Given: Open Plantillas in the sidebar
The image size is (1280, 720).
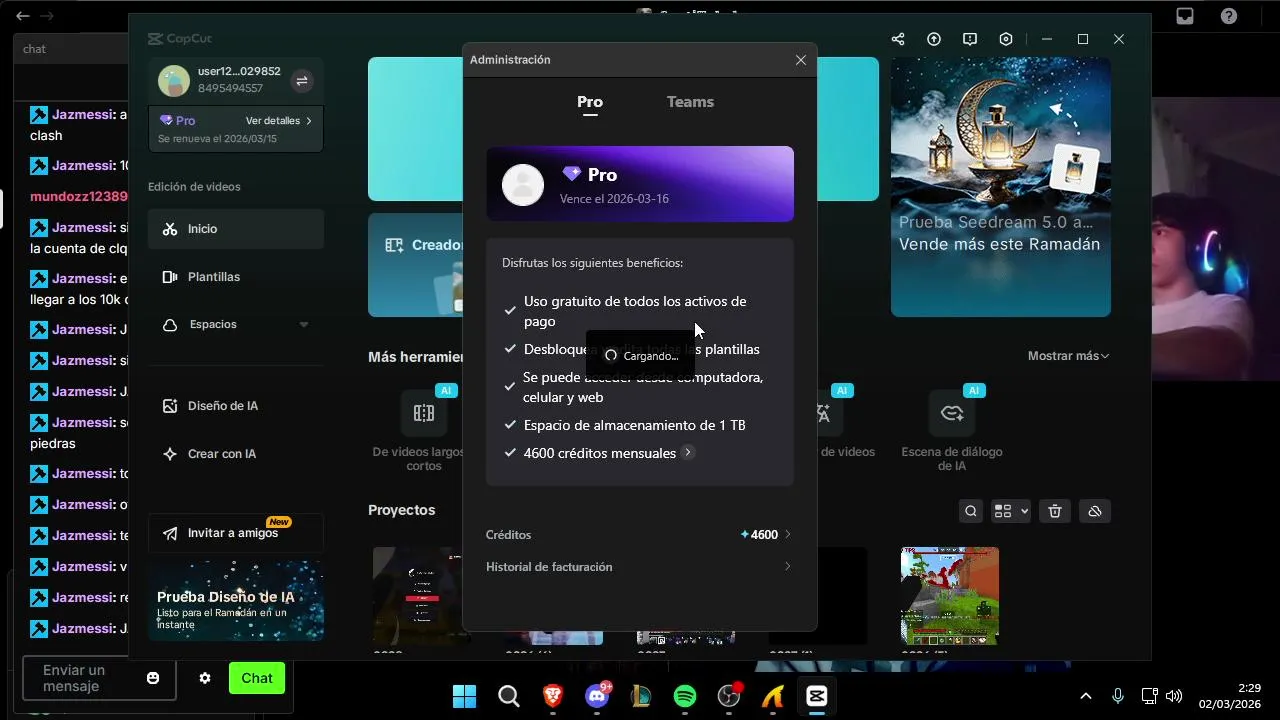Looking at the screenshot, I should 236,277.
